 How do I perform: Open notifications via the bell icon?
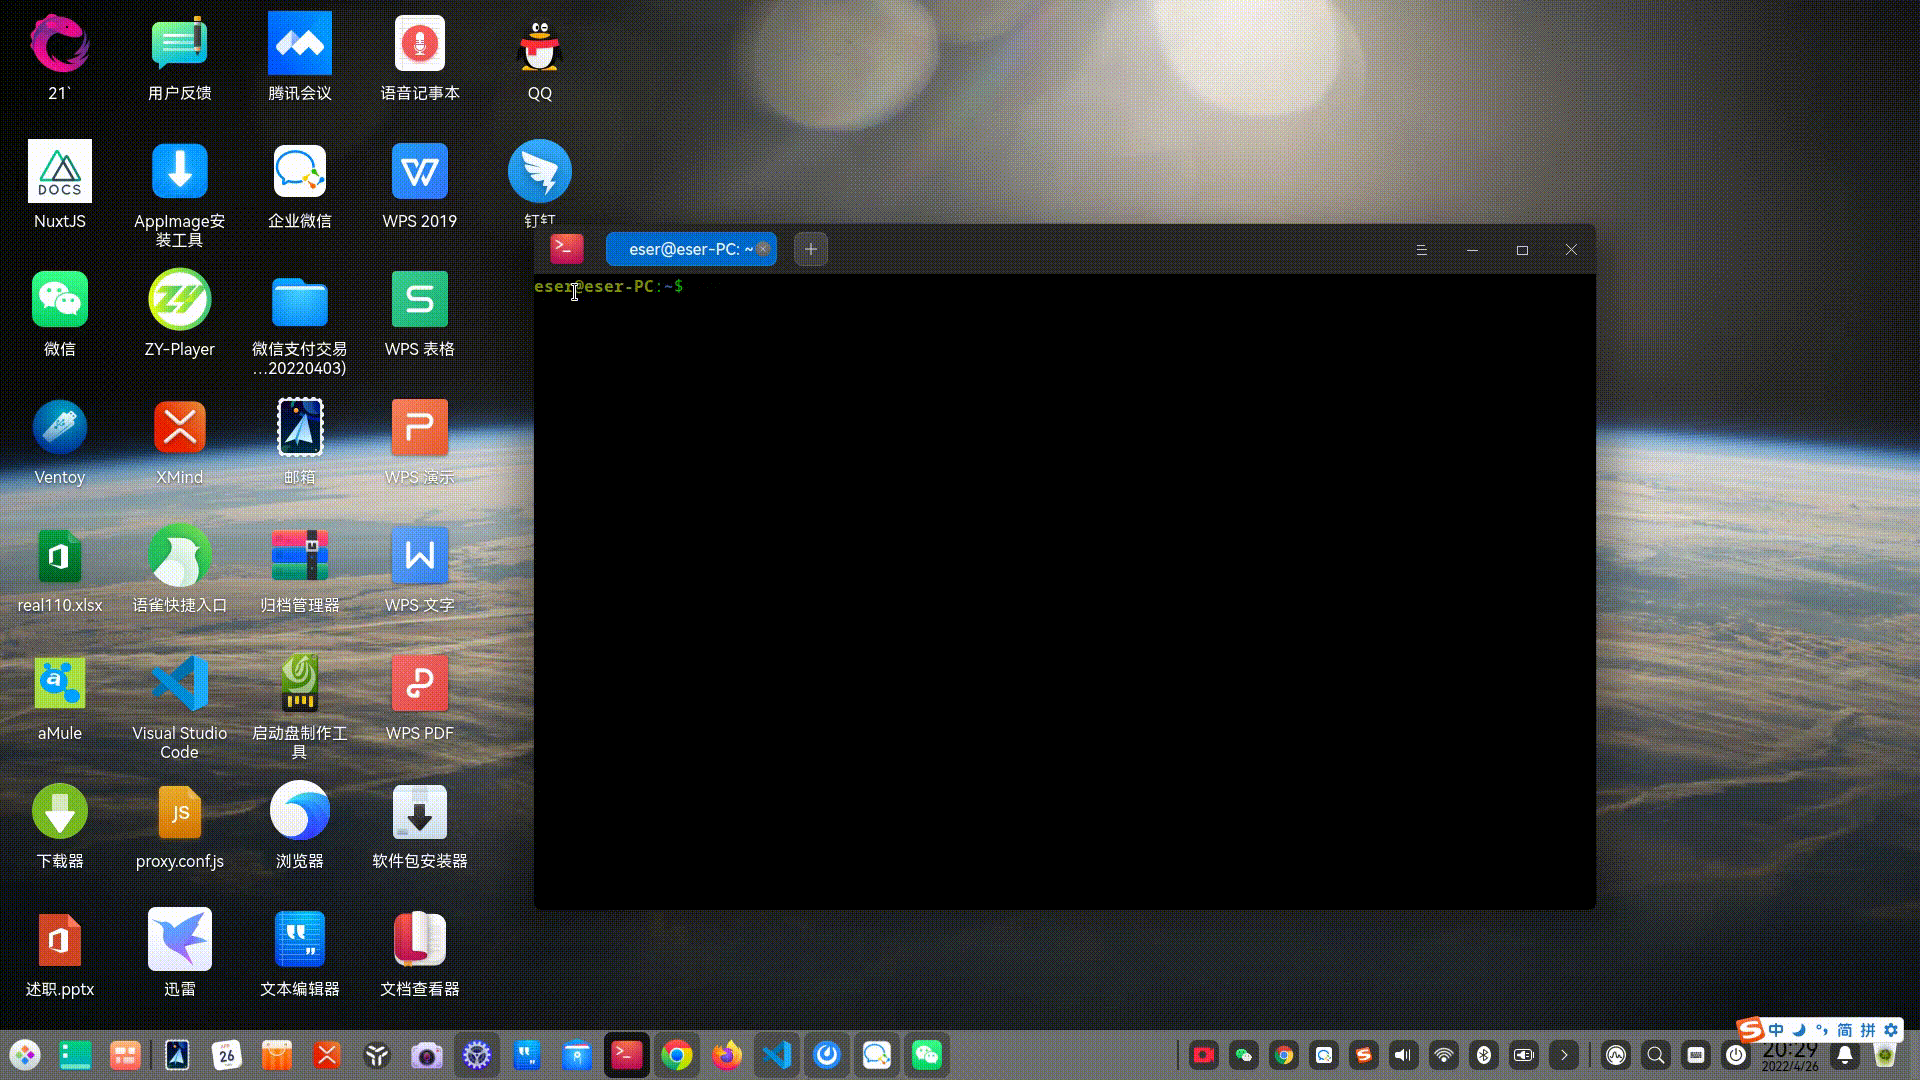[x=1843, y=1055]
